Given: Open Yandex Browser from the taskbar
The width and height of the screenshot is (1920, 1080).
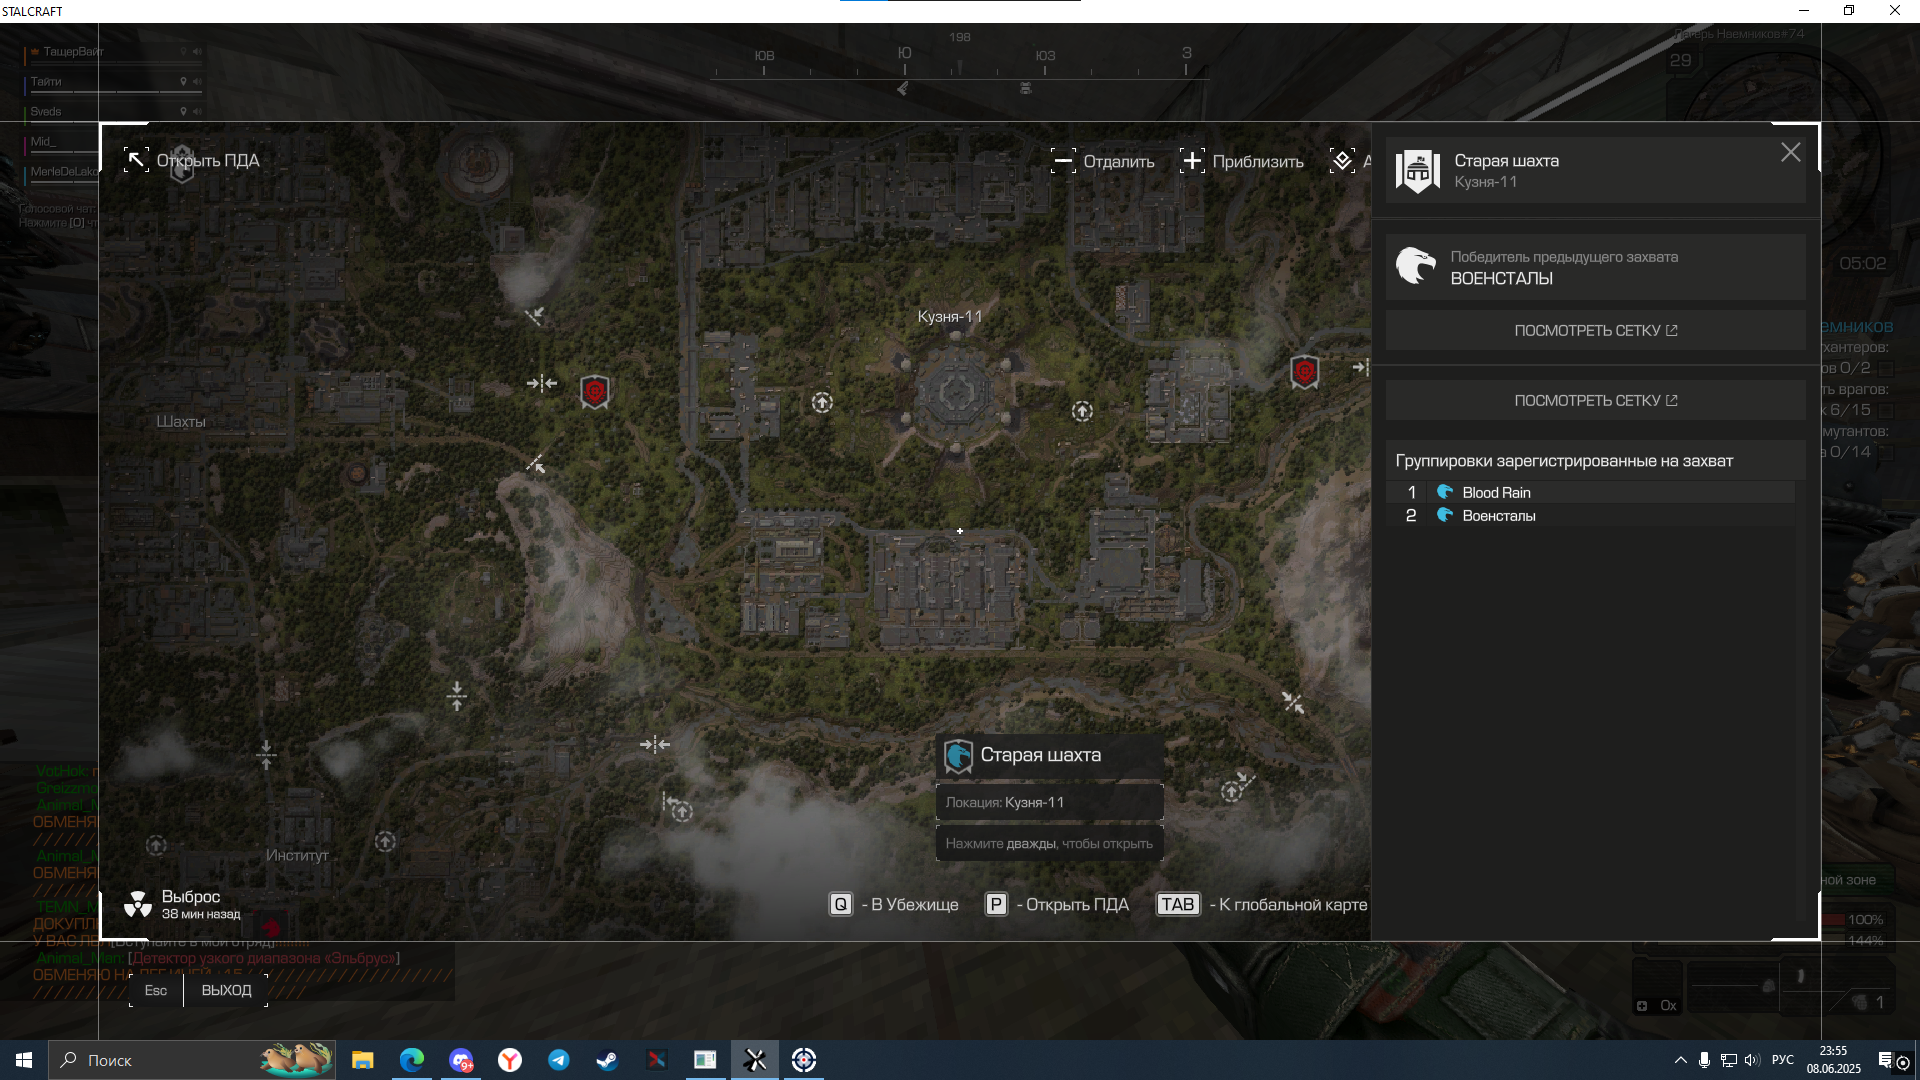Looking at the screenshot, I should 509,1060.
